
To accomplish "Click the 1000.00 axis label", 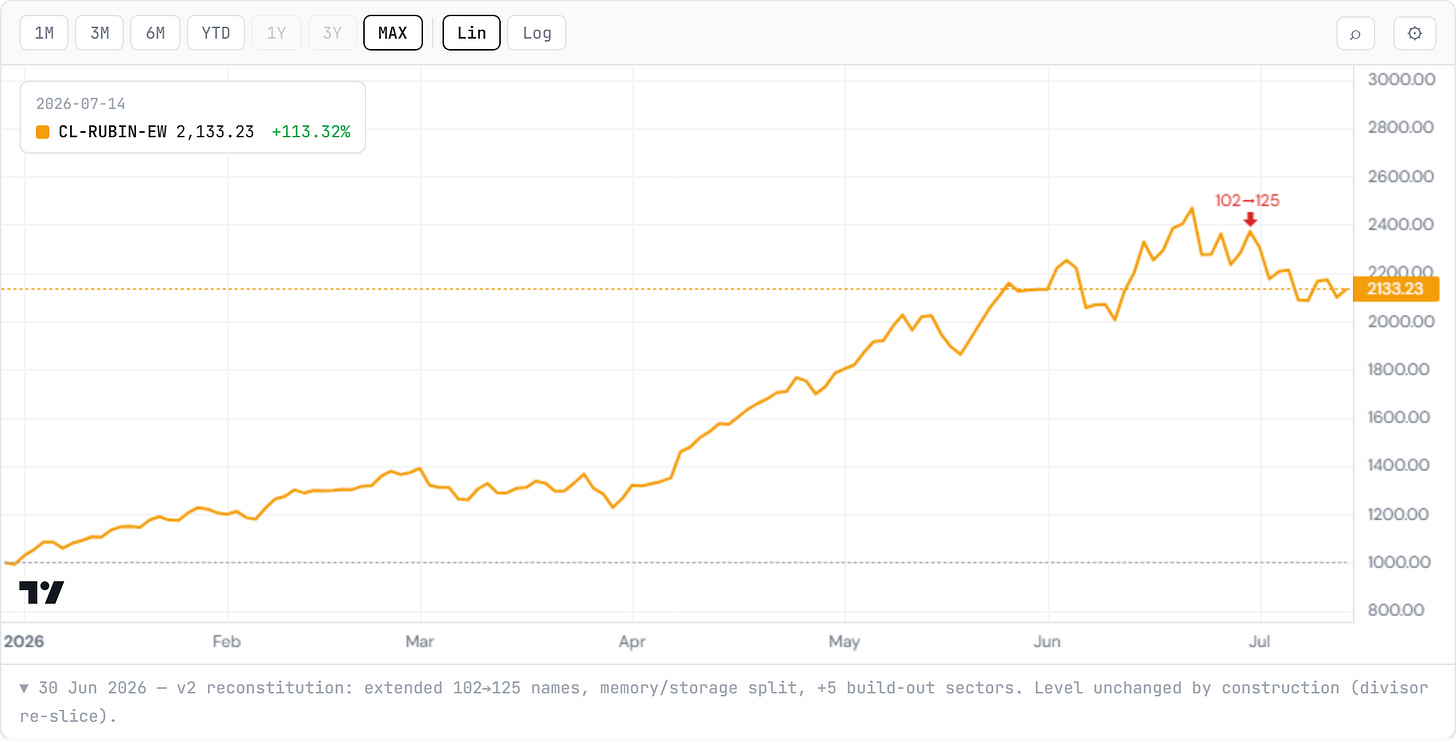I will click(x=1397, y=562).
